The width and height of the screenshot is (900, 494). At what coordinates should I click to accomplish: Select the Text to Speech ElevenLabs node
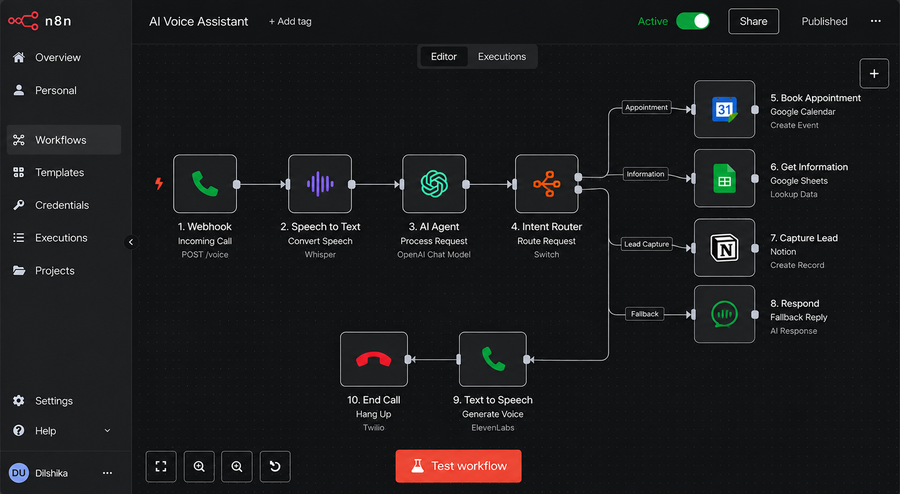click(492, 359)
